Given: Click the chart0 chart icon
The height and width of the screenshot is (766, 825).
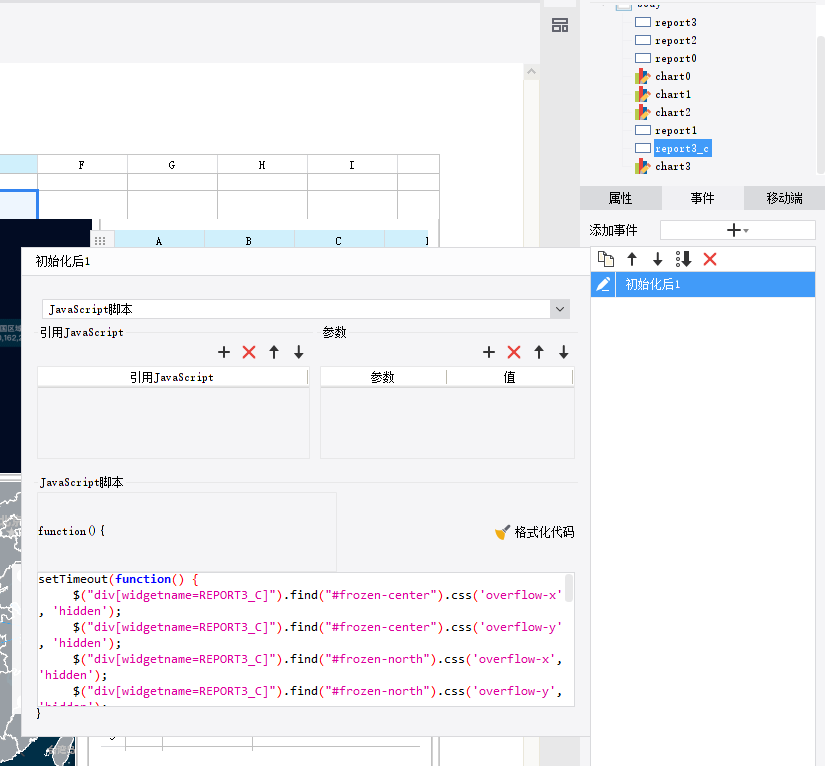Looking at the screenshot, I should tap(642, 76).
